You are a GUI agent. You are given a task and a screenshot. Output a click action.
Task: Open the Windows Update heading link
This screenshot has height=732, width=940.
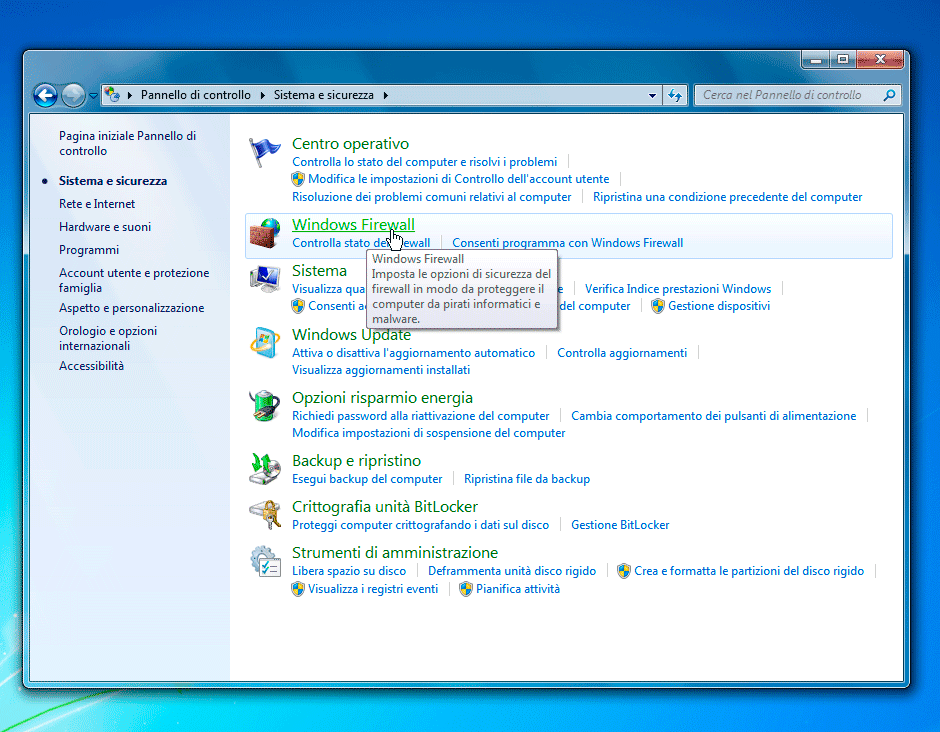click(351, 335)
